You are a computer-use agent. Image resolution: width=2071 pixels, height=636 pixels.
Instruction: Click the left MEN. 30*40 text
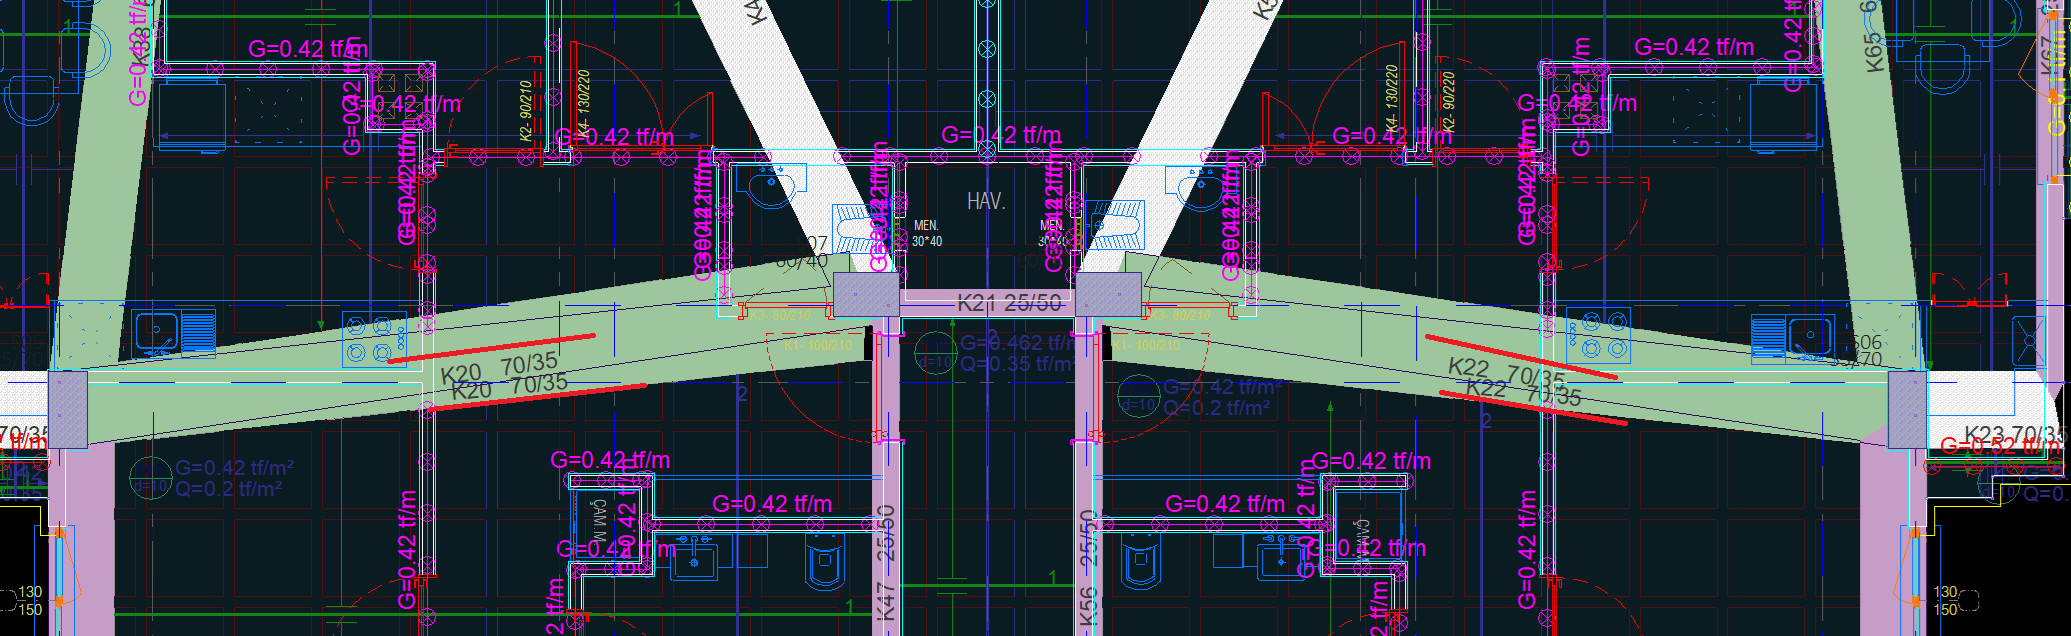pyautogui.click(x=926, y=233)
